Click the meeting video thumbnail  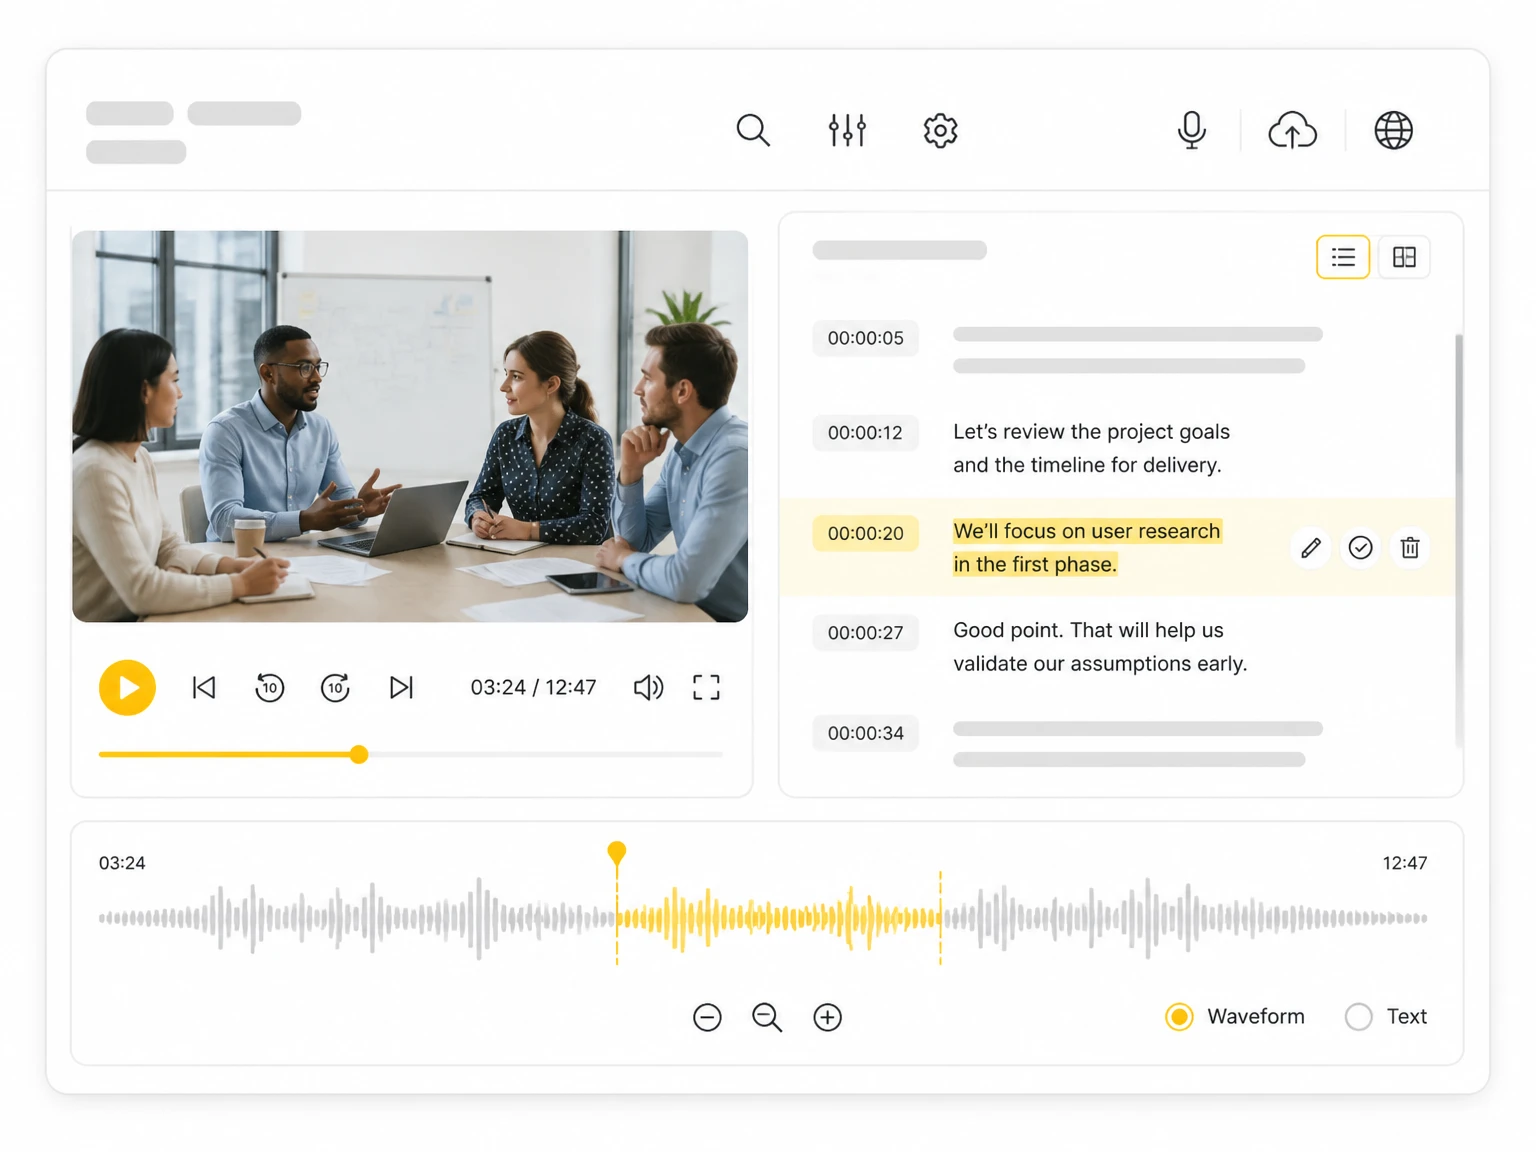pyautogui.click(x=410, y=426)
